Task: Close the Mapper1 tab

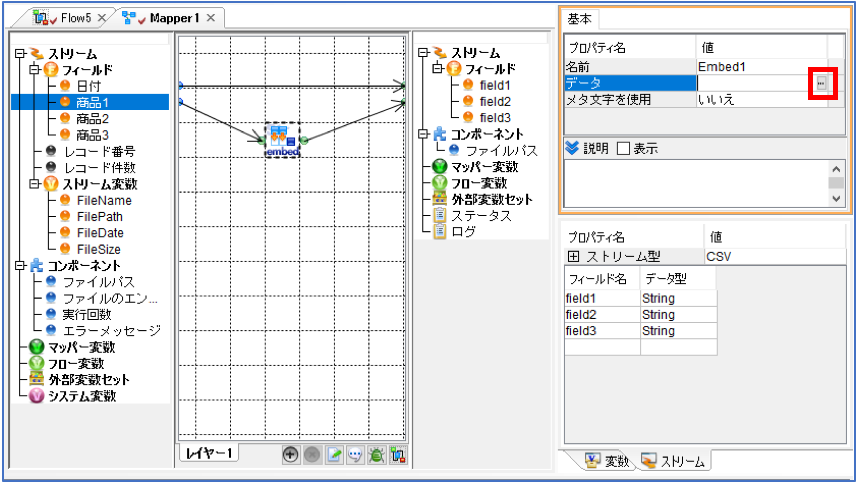Action: click(x=211, y=18)
